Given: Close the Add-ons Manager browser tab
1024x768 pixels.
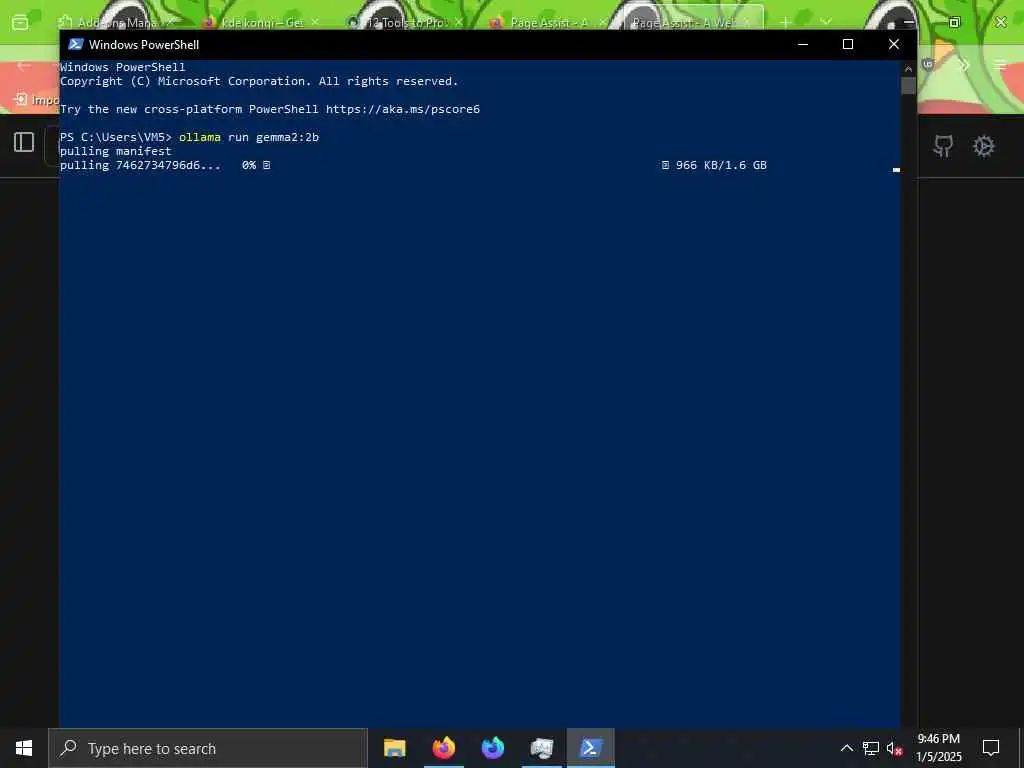Looking at the screenshot, I should (170, 22).
